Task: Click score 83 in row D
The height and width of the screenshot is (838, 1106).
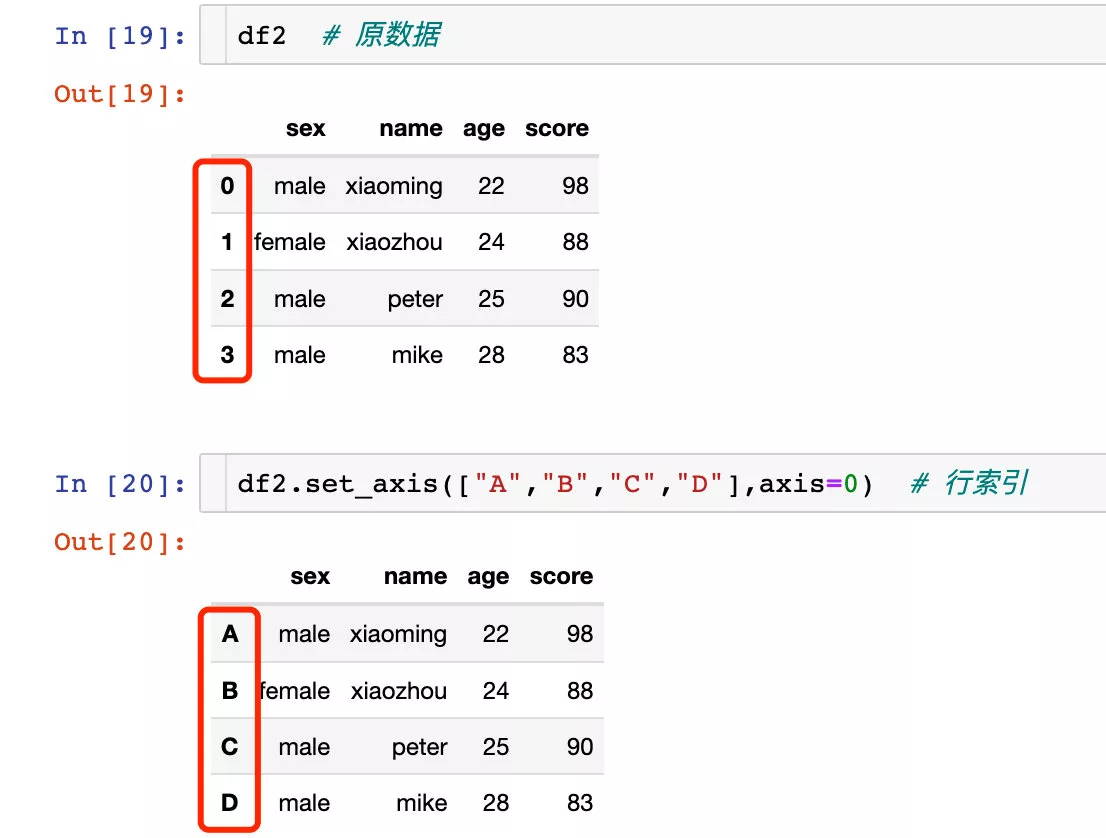Action: tap(580, 803)
